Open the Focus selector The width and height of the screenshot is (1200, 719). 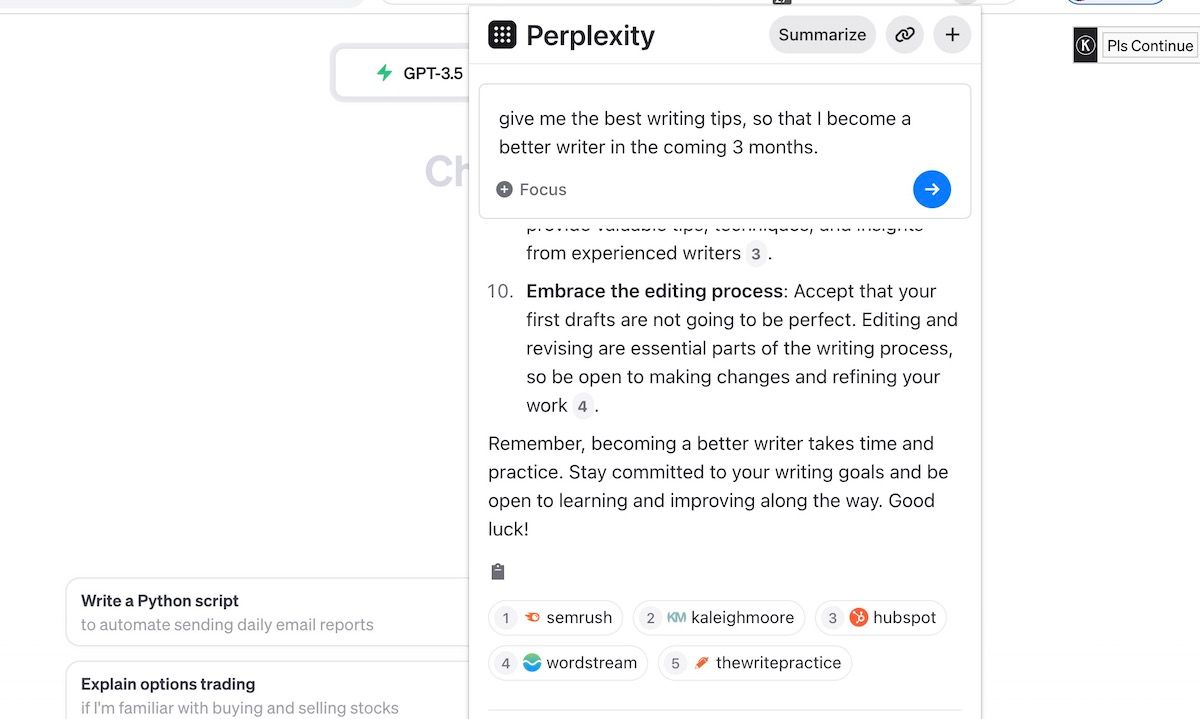point(531,189)
